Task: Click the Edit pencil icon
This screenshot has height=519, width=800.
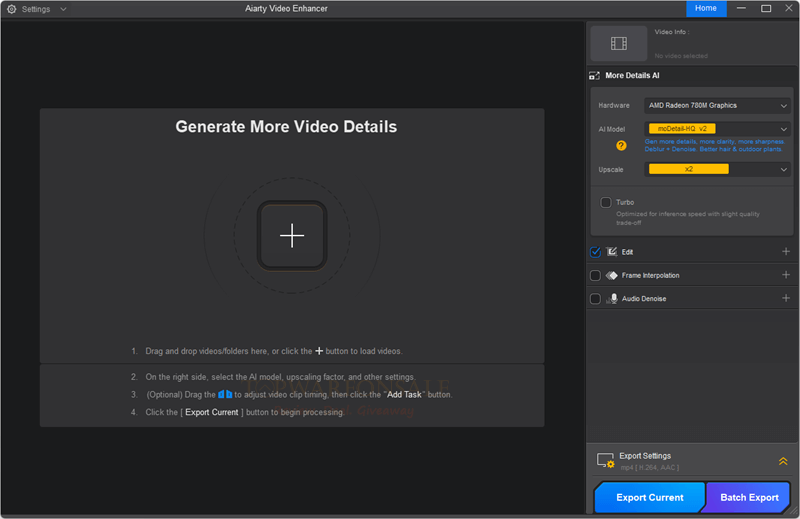Action: (612, 252)
